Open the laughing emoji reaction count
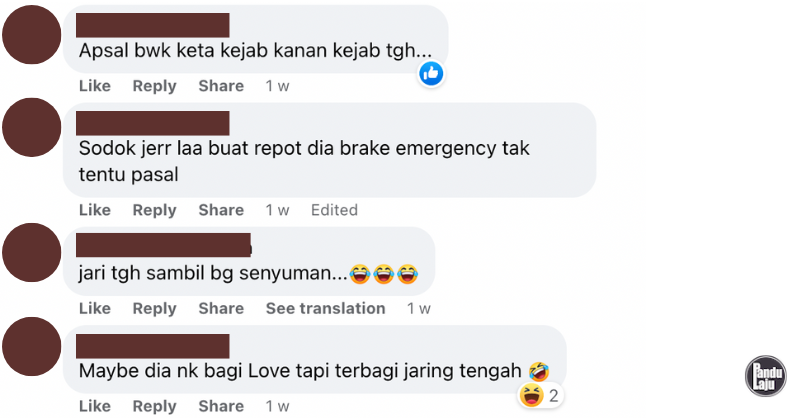 (x=541, y=396)
